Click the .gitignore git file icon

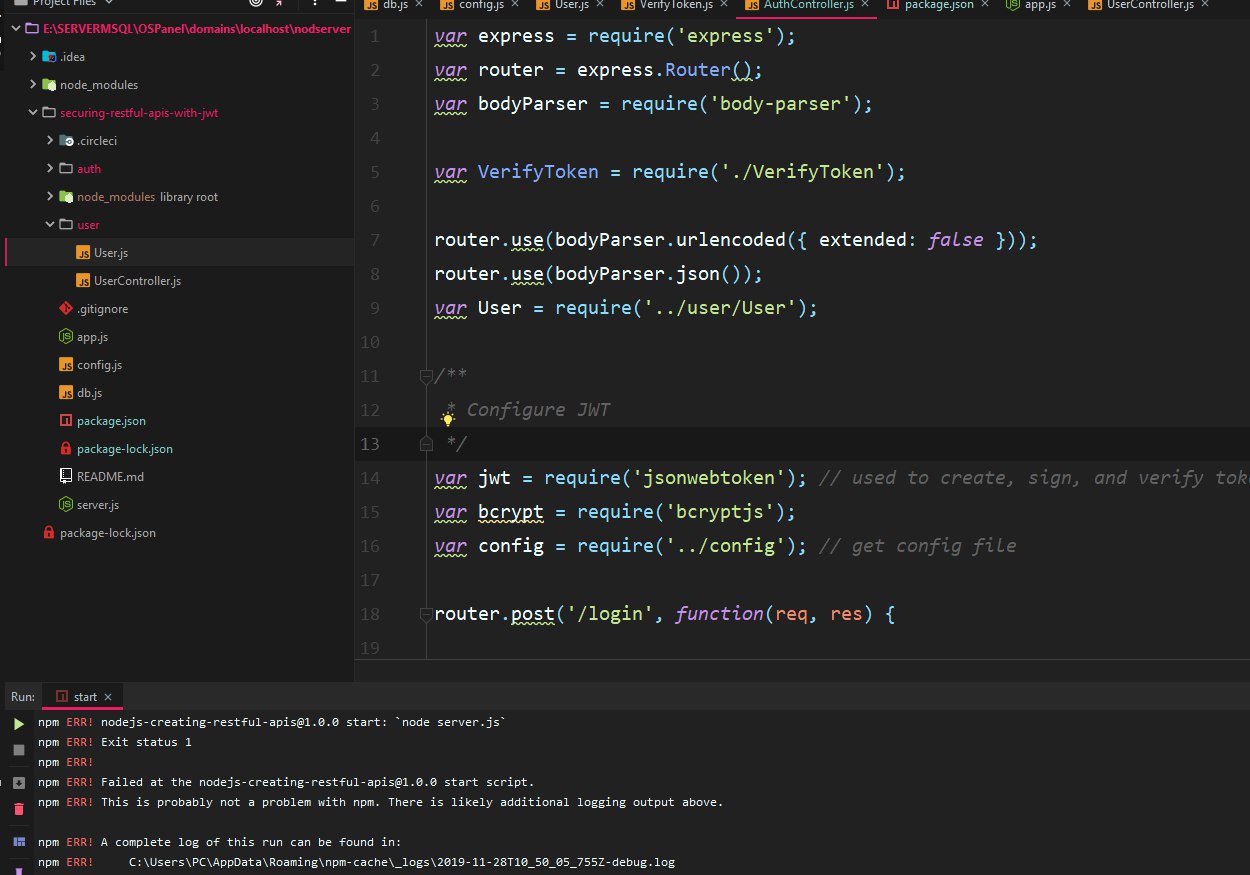(66, 308)
